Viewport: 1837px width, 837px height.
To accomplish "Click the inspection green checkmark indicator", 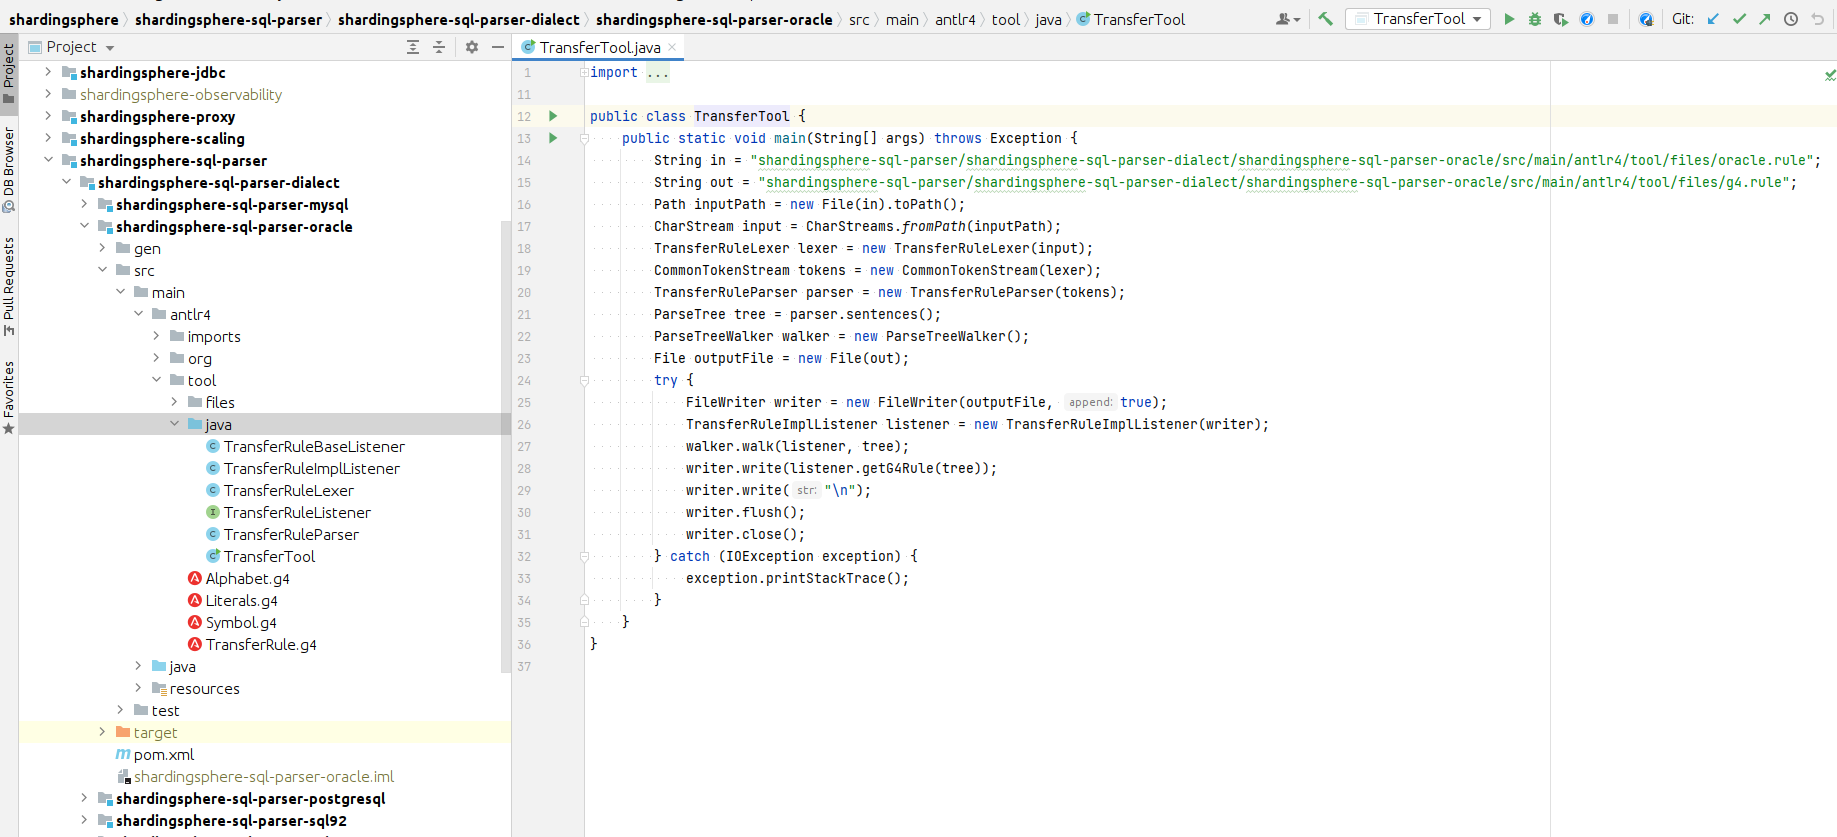I will click(x=1829, y=75).
